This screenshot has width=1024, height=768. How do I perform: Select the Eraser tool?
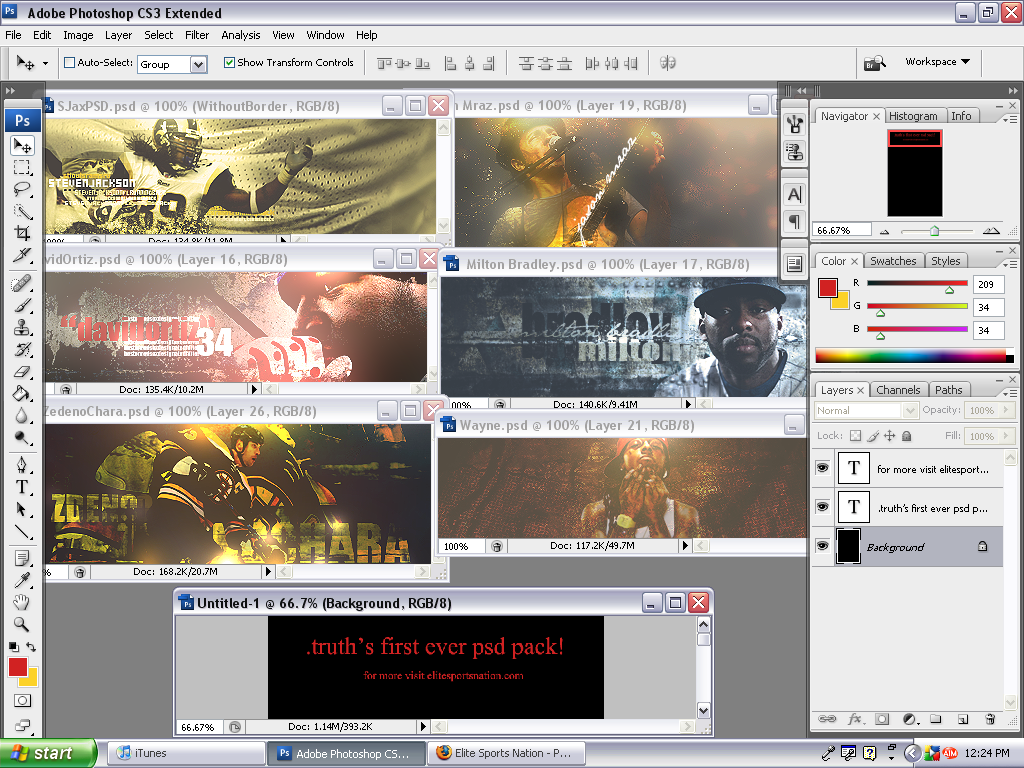pos(22,372)
